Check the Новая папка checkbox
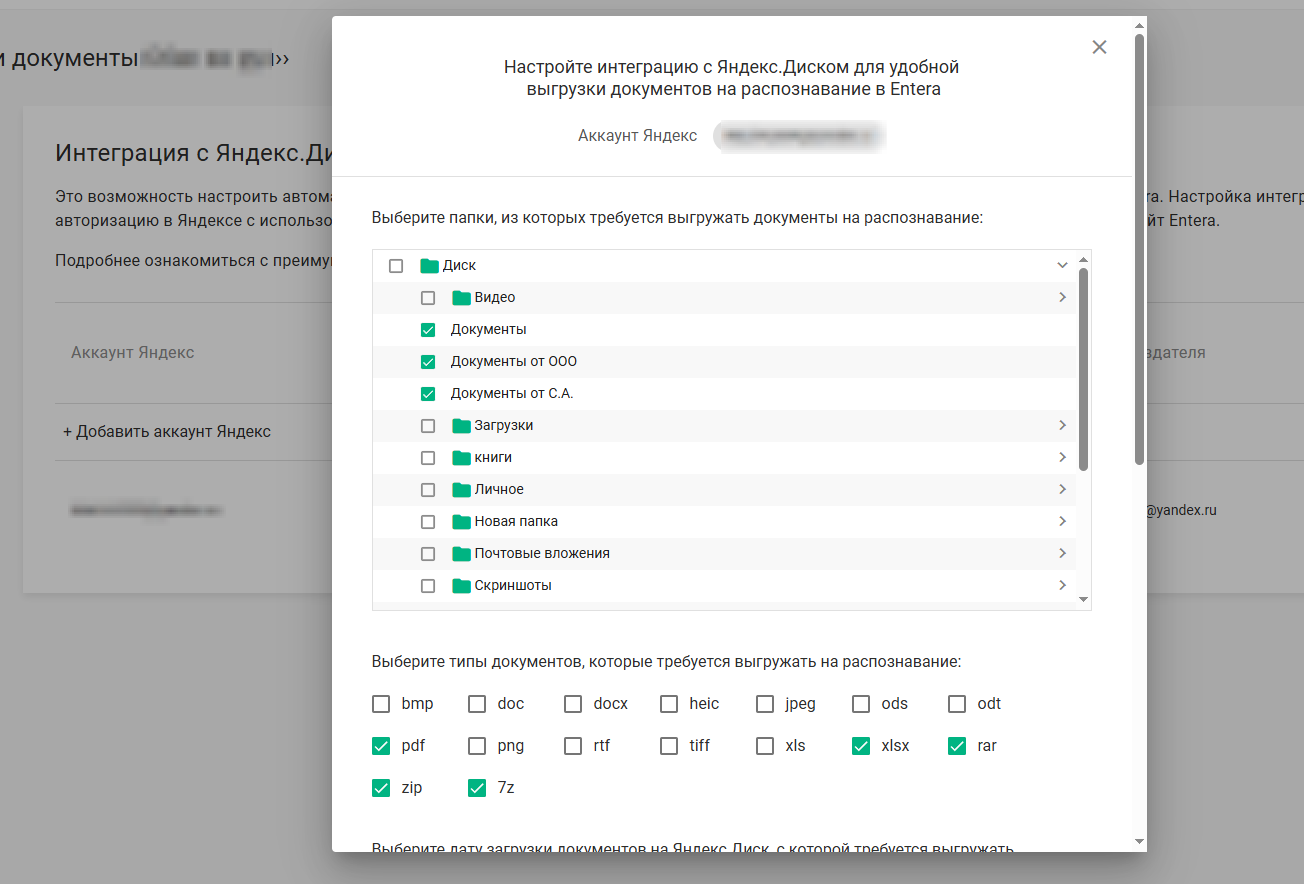 [428, 522]
